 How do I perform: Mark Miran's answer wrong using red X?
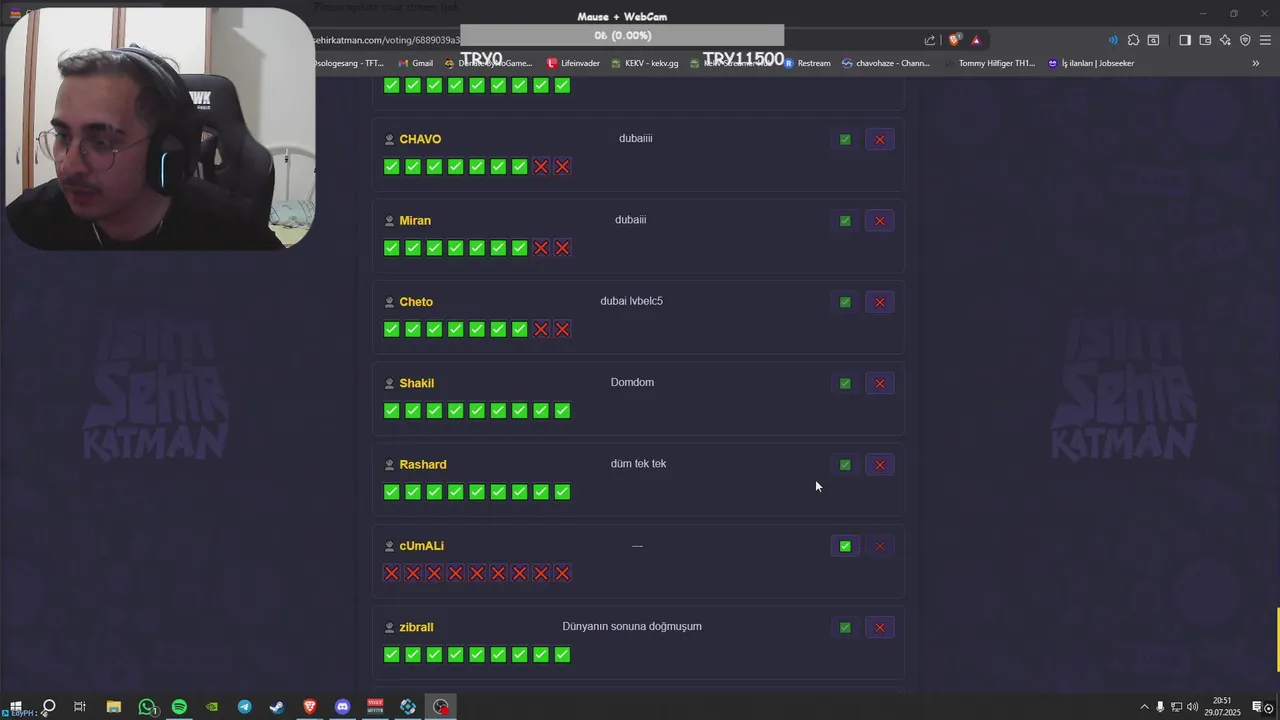pyautogui.click(x=880, y=221)
